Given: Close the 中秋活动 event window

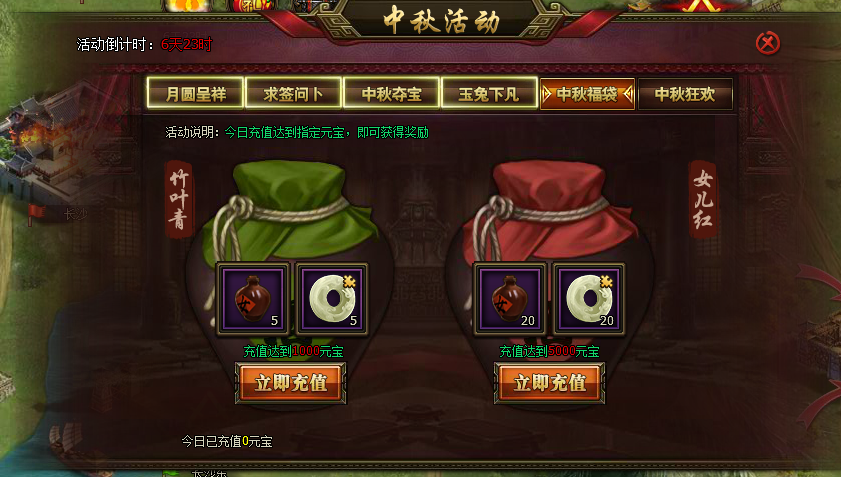Looking at the screenshot, I should point(768,43).
